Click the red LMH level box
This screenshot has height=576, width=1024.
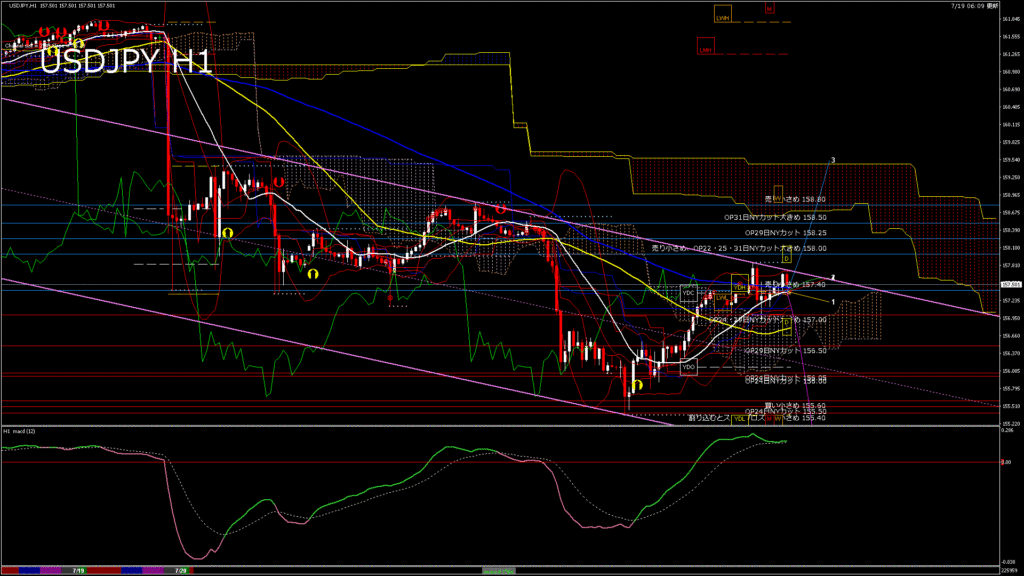pos(706,48)
